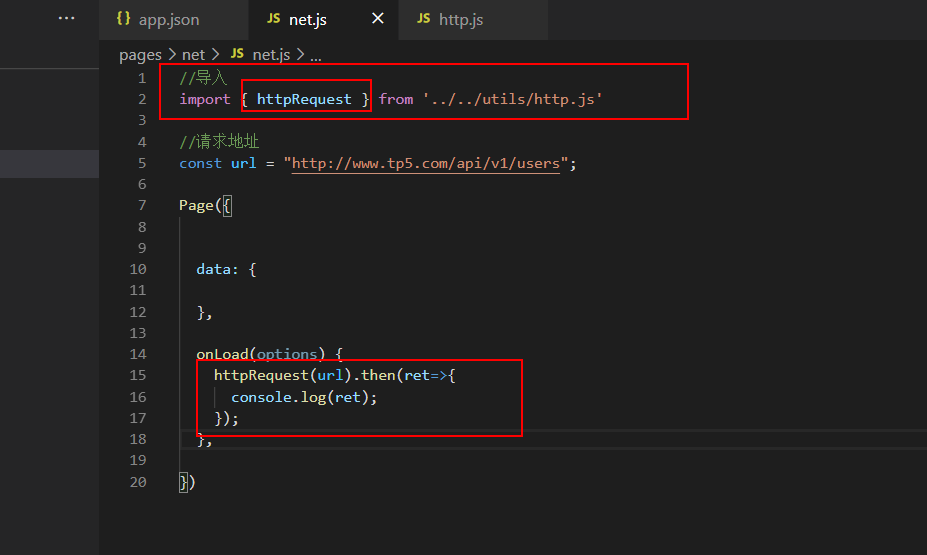Image resolution: width=927 pixels, height=555 pixels.
Task: Click line number 14 in the gutter
Action: (138, 354)
